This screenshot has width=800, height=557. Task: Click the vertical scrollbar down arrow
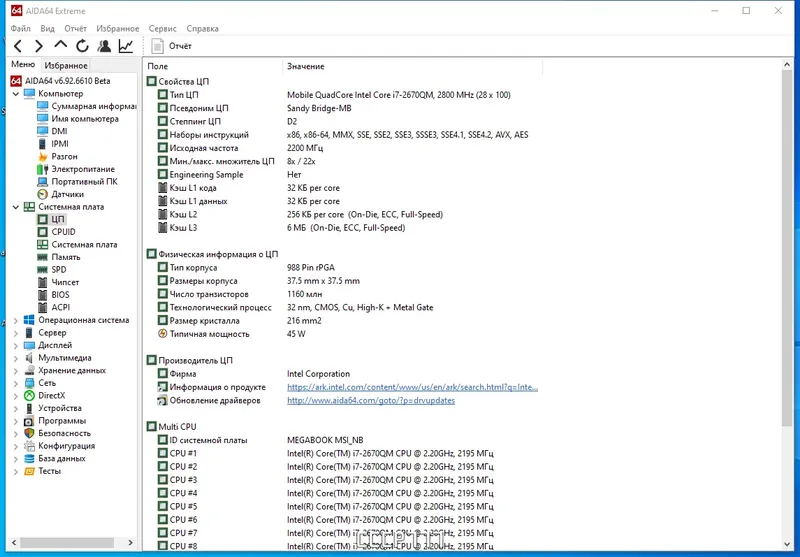[x=787, y=544]
